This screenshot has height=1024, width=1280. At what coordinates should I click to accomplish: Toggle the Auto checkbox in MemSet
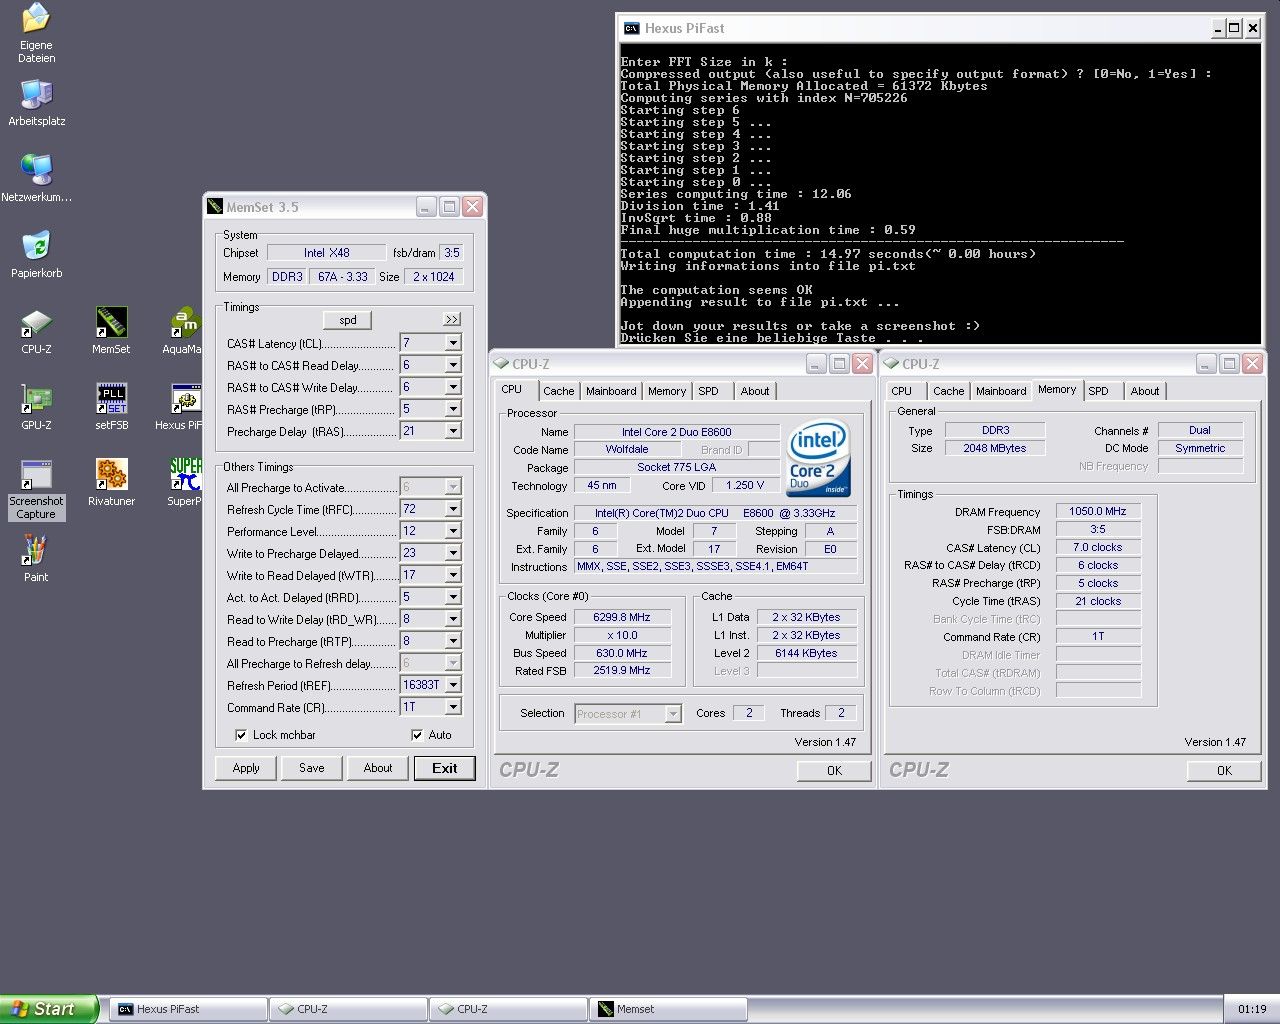click(x=417, y=735)
